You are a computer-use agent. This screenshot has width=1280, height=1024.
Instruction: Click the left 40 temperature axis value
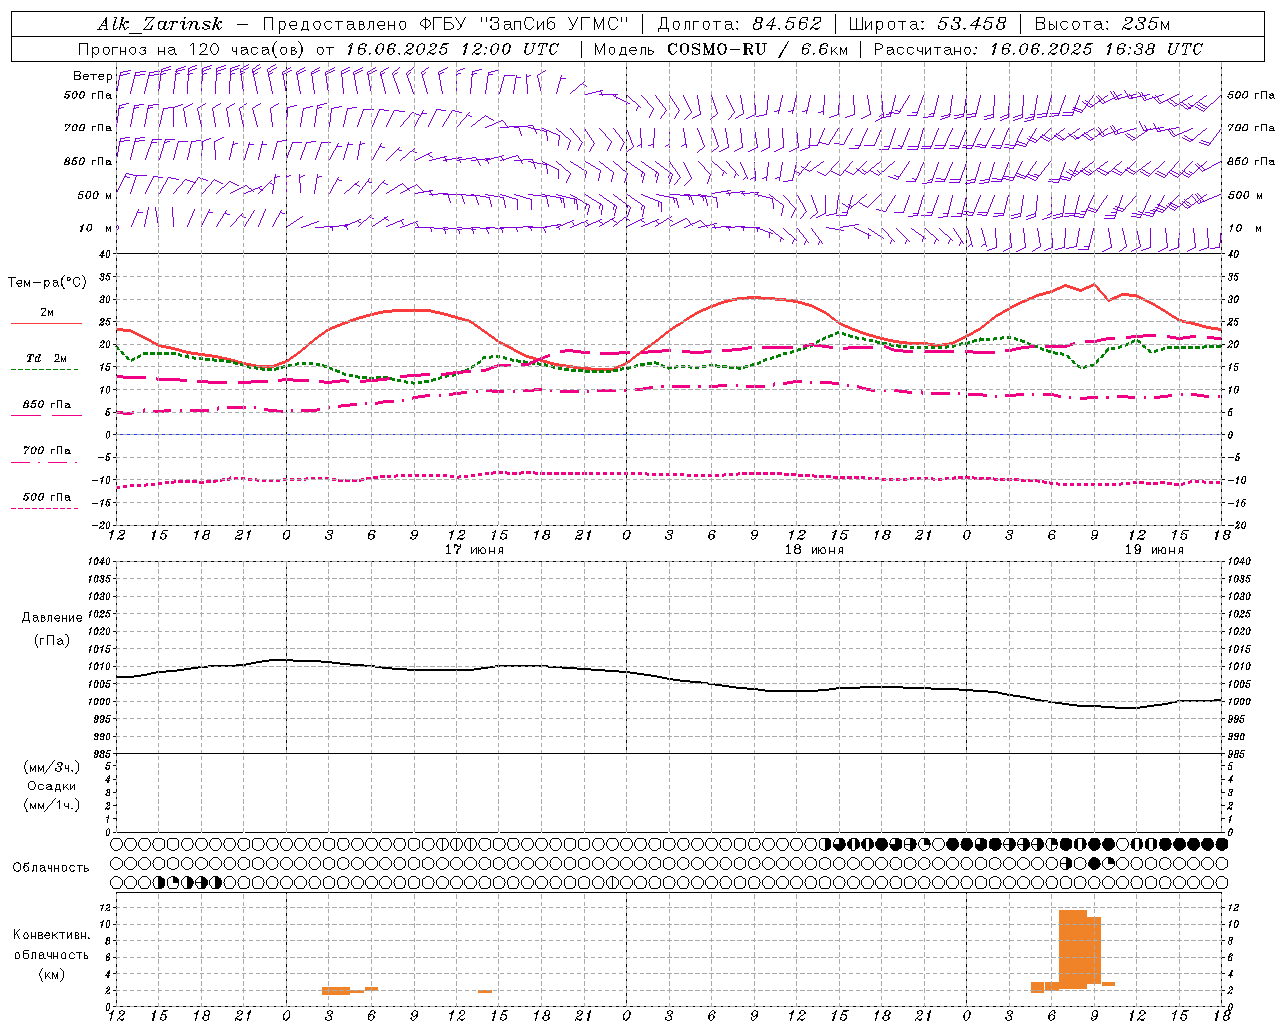point(104,254)
